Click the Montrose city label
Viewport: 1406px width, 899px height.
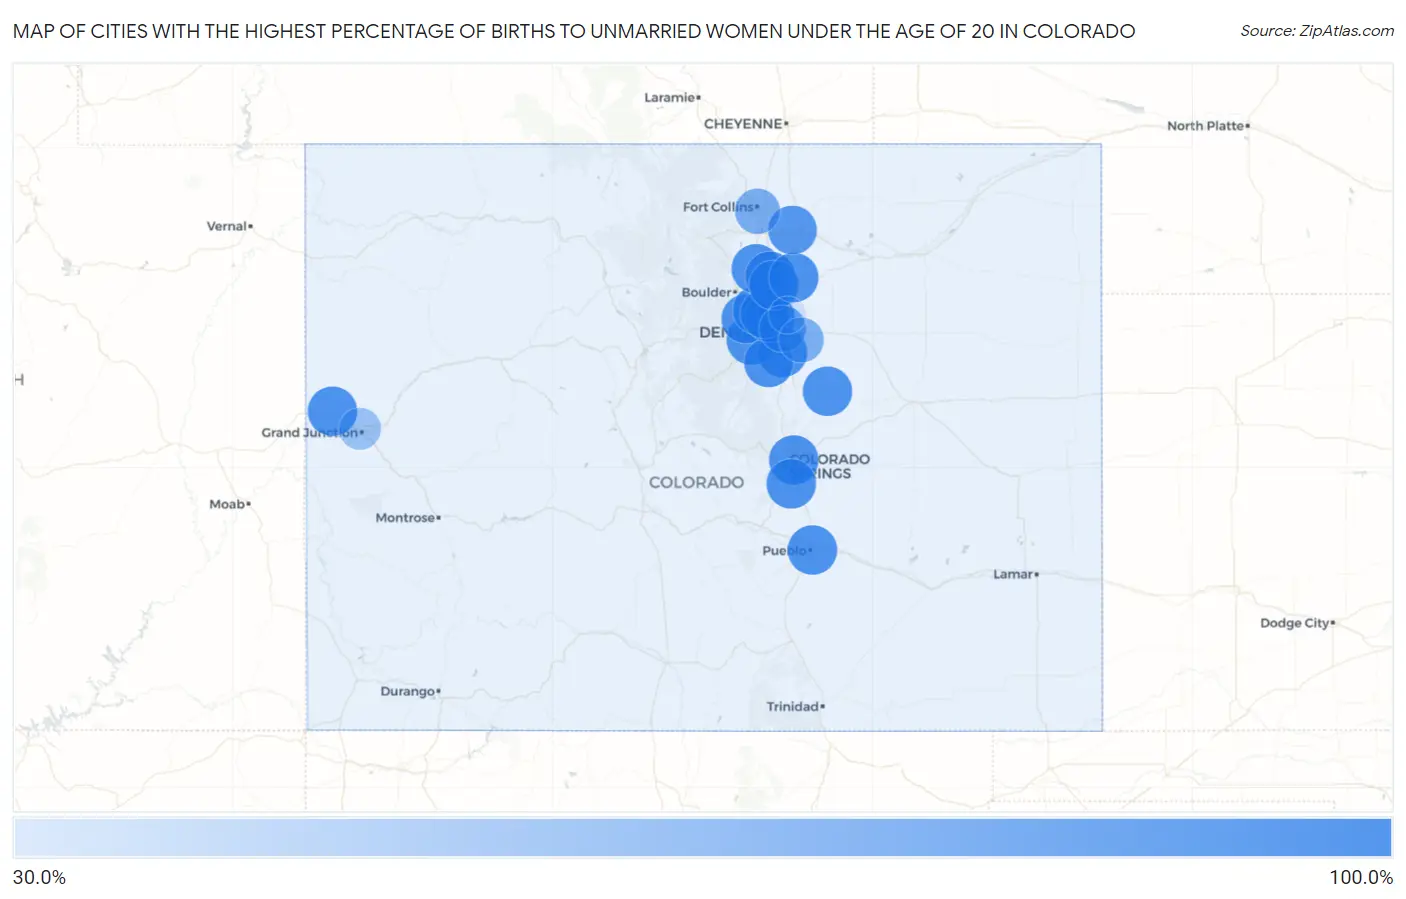coord(405,518)
